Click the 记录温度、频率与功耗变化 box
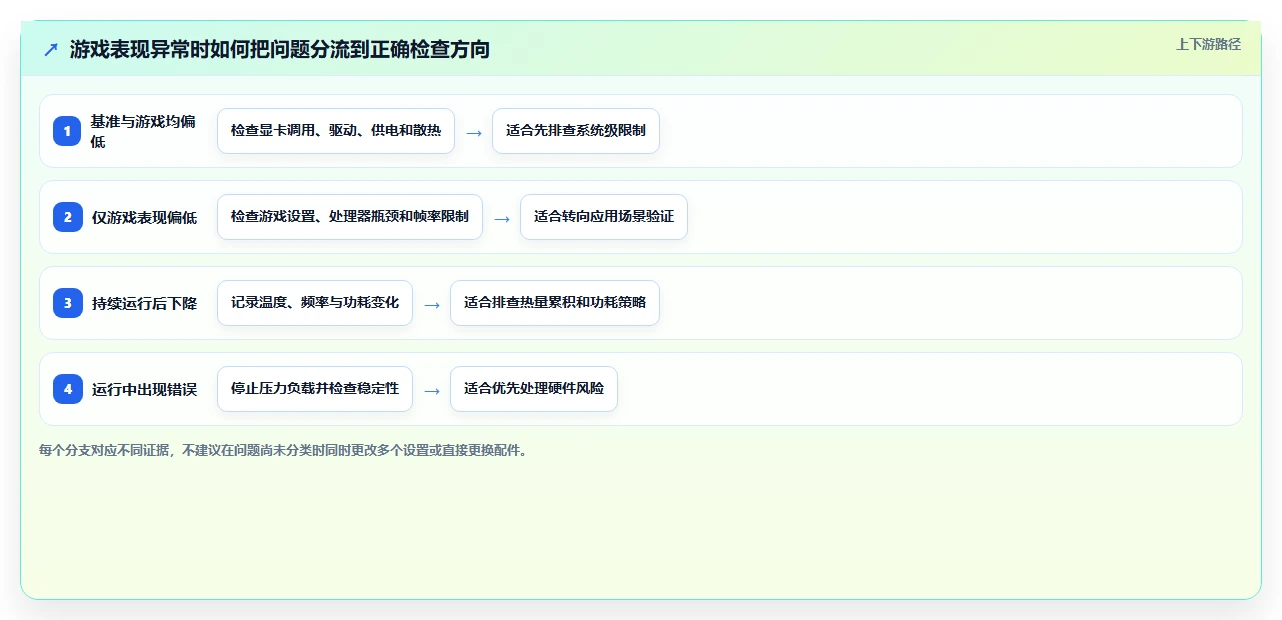1282x620 pixels. tap(315, 303)
